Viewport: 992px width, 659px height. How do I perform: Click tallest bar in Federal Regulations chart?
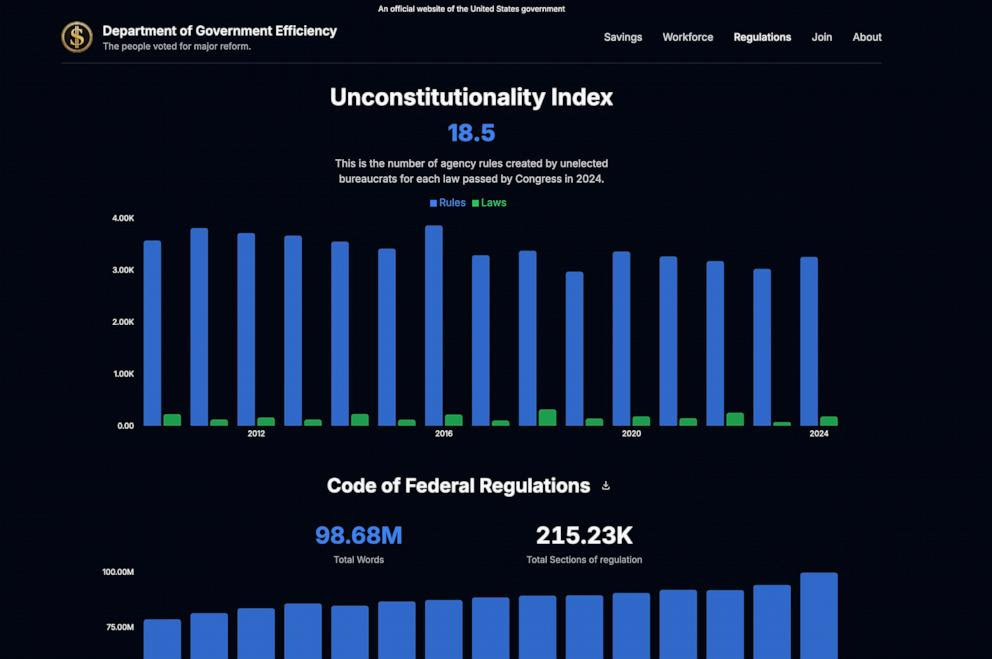(x=819, y=615)
